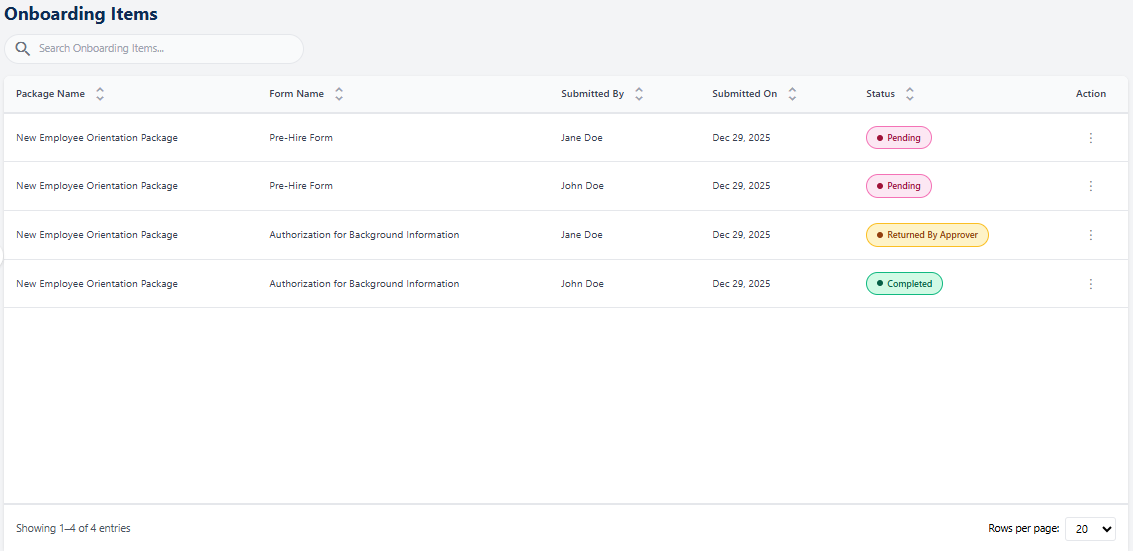Click the Action column header

pos(1091,94)
